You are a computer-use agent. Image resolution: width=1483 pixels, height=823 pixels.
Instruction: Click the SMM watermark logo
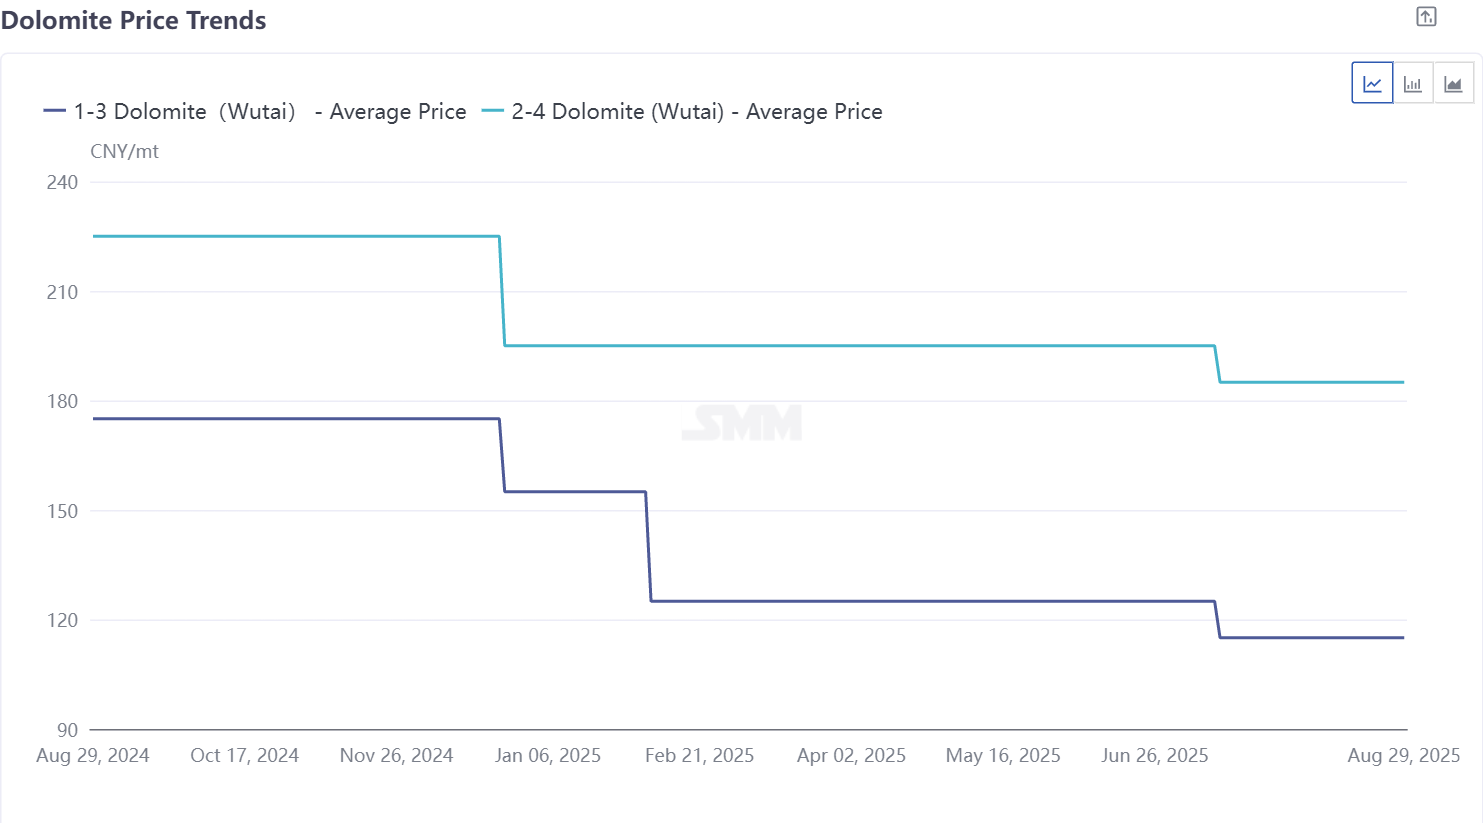pyautogui.click(x=742, y=422)
